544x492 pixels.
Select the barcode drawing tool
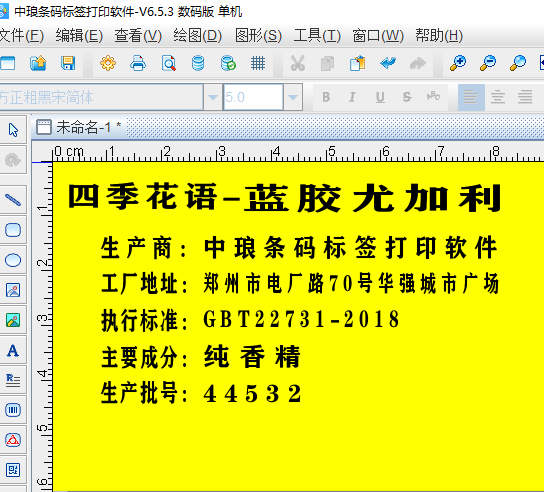click(x=13, y=410)
